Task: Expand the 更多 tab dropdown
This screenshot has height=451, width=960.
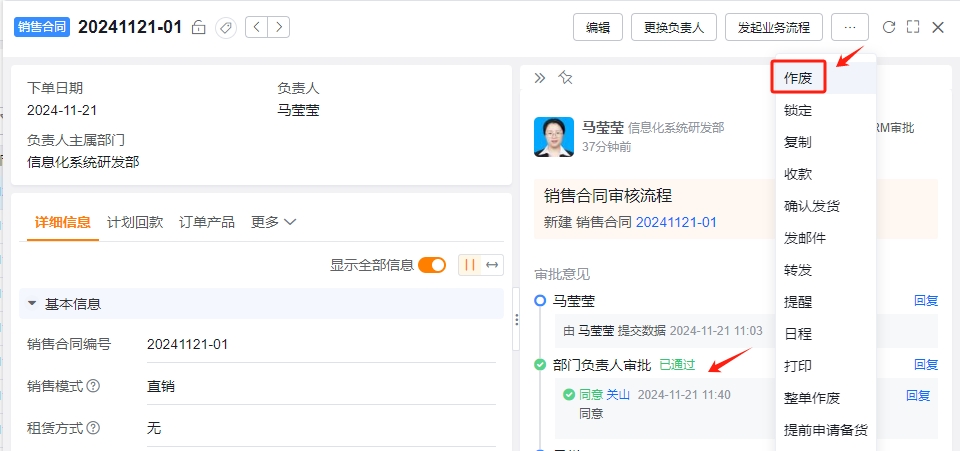Action: point(274,222)
